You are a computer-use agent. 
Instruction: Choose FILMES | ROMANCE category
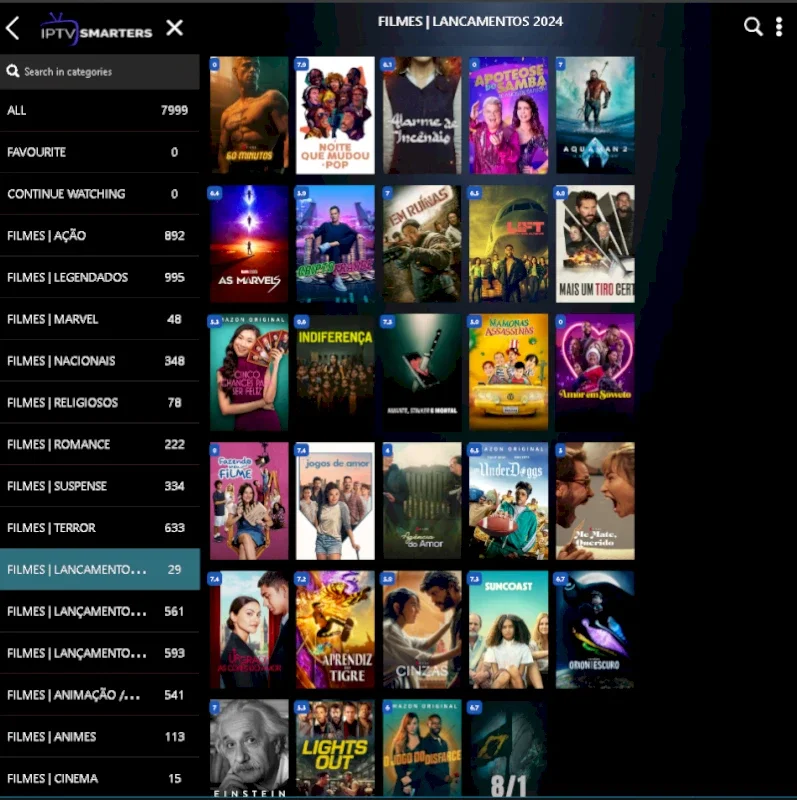pos(99,444)
